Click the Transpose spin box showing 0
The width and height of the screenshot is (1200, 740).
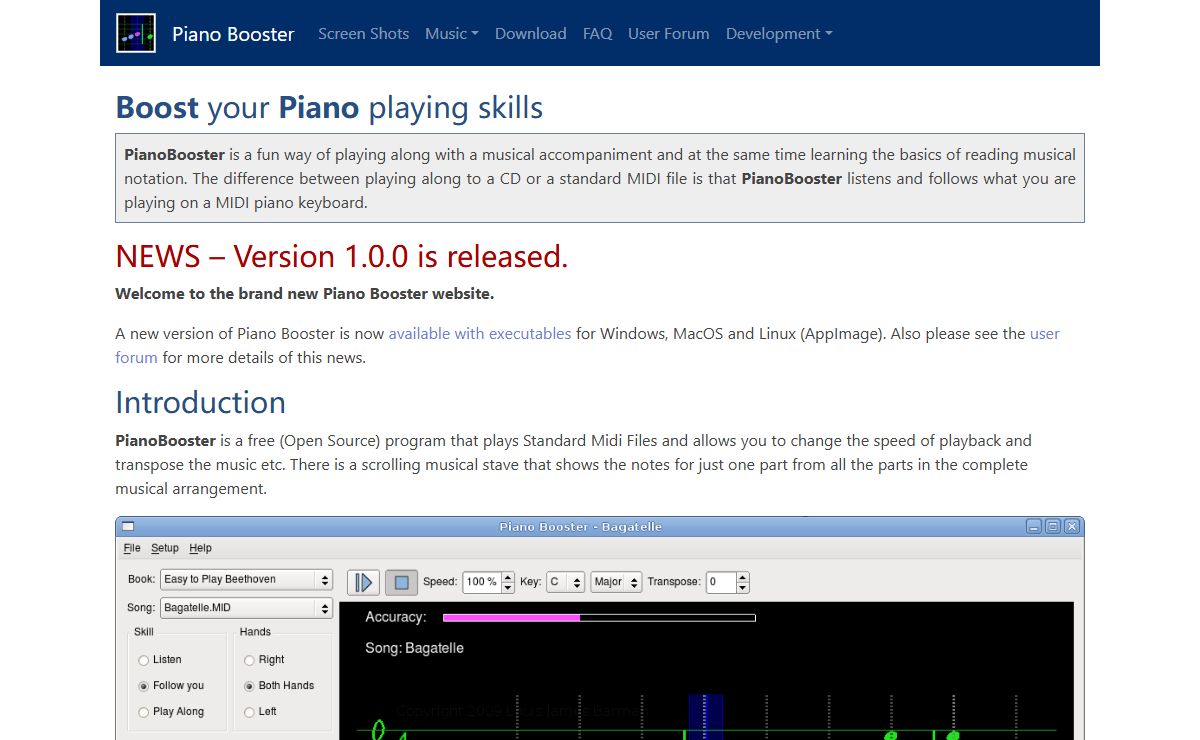(x=728, y=582)
